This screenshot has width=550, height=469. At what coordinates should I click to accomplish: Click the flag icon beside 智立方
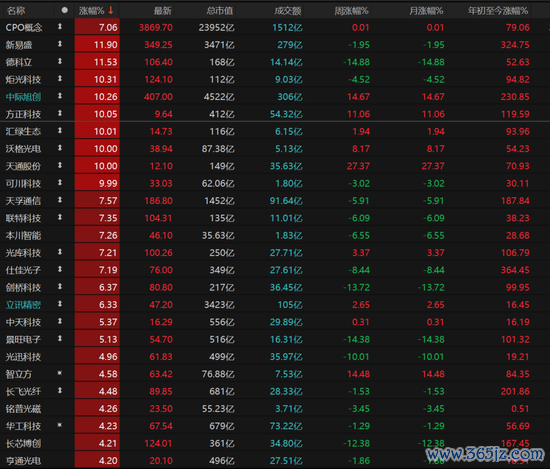coord(60,373)
